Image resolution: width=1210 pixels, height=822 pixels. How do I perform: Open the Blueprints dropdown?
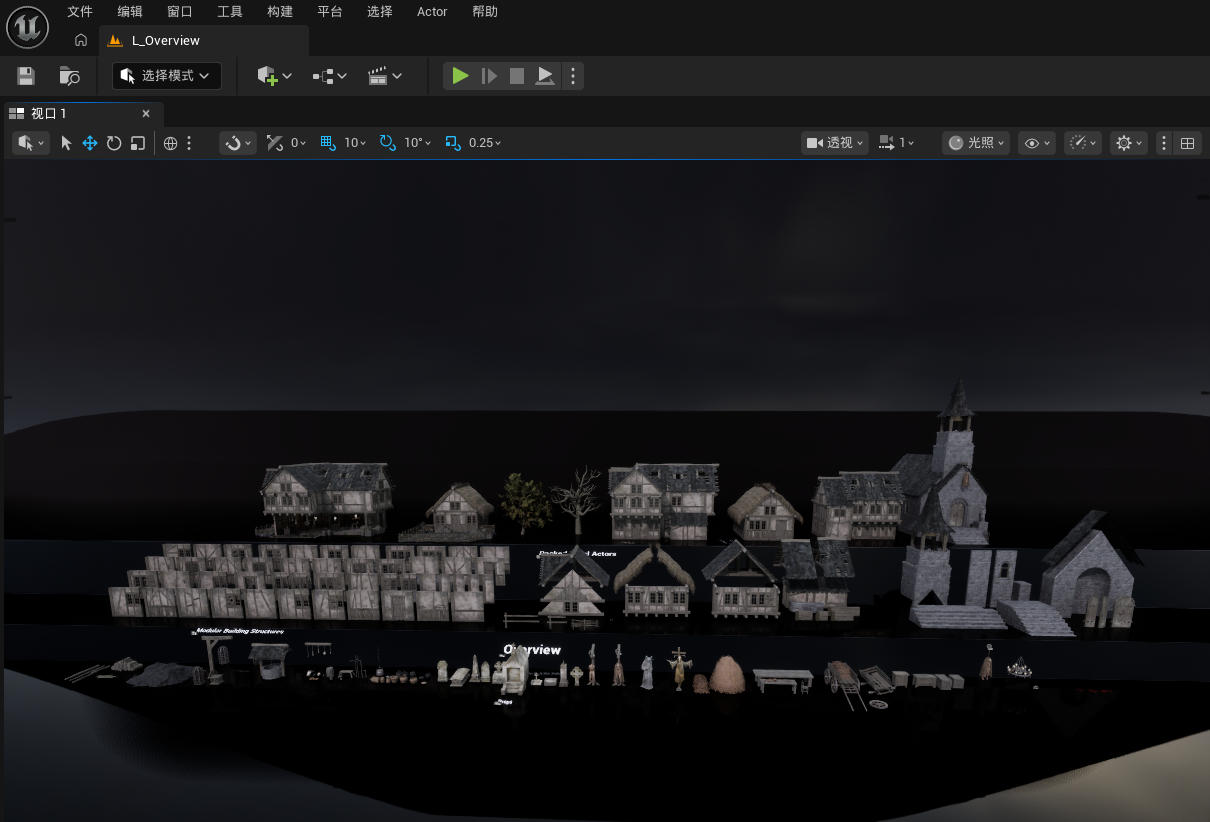pyautogui.click(x=329, y=76)
